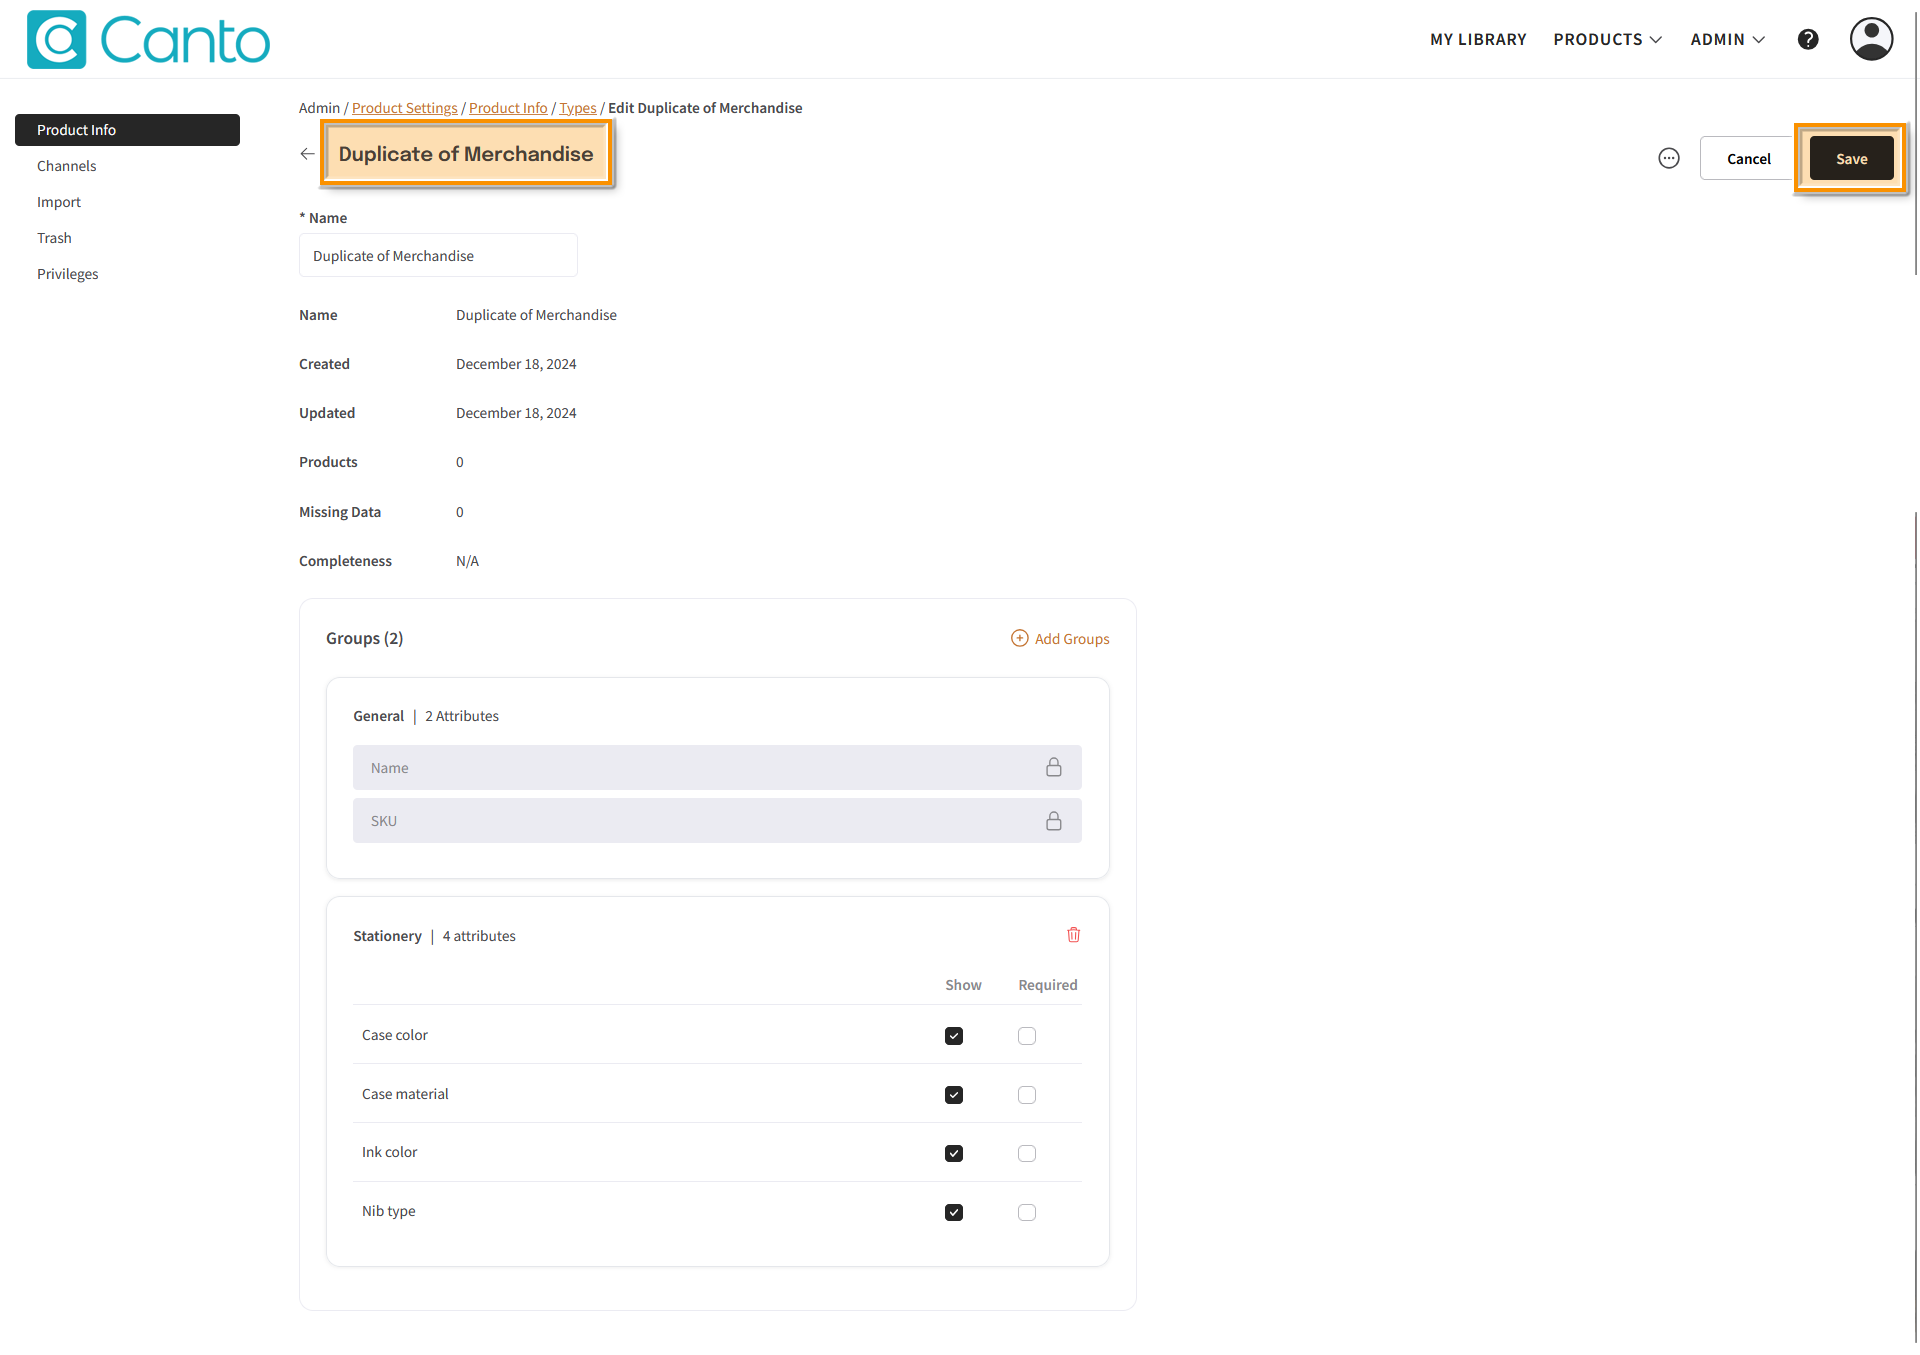Image resolution: width=1920 pixels, height=1355 pixels.
Task: Expand the Products dropdown menu
Action: (1607, 39)
